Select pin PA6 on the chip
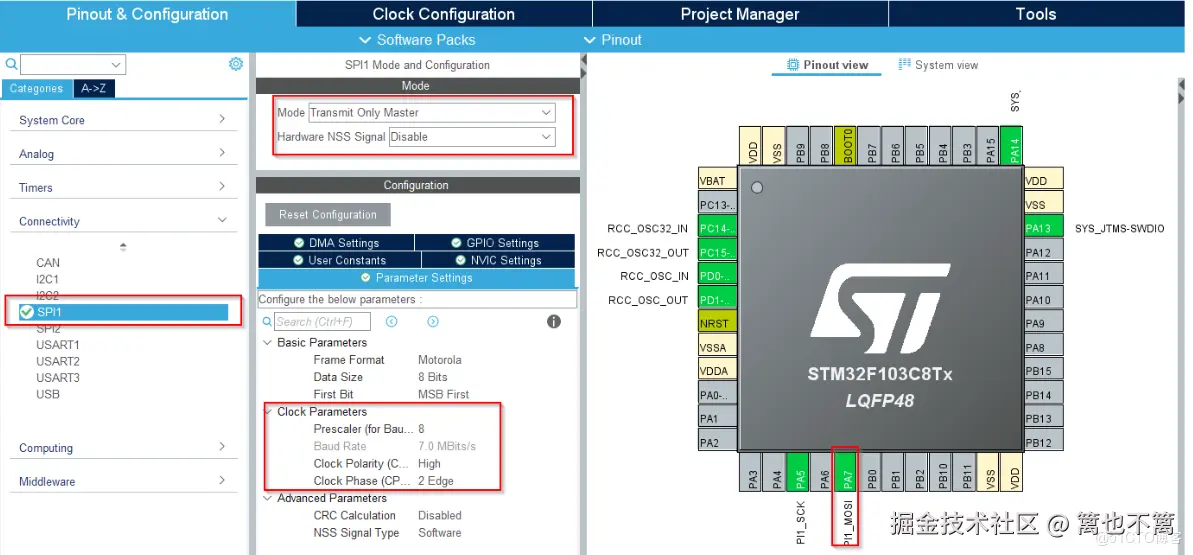Viewport: 1193px width, 555px height. point(823,470)
